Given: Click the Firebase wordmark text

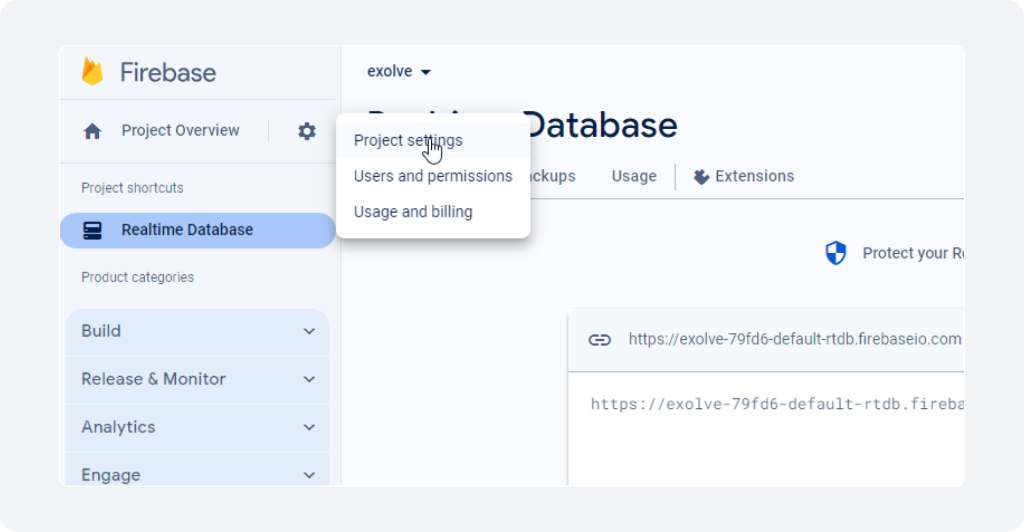Looking at the screenshot, I should click(x=168, y=72).
